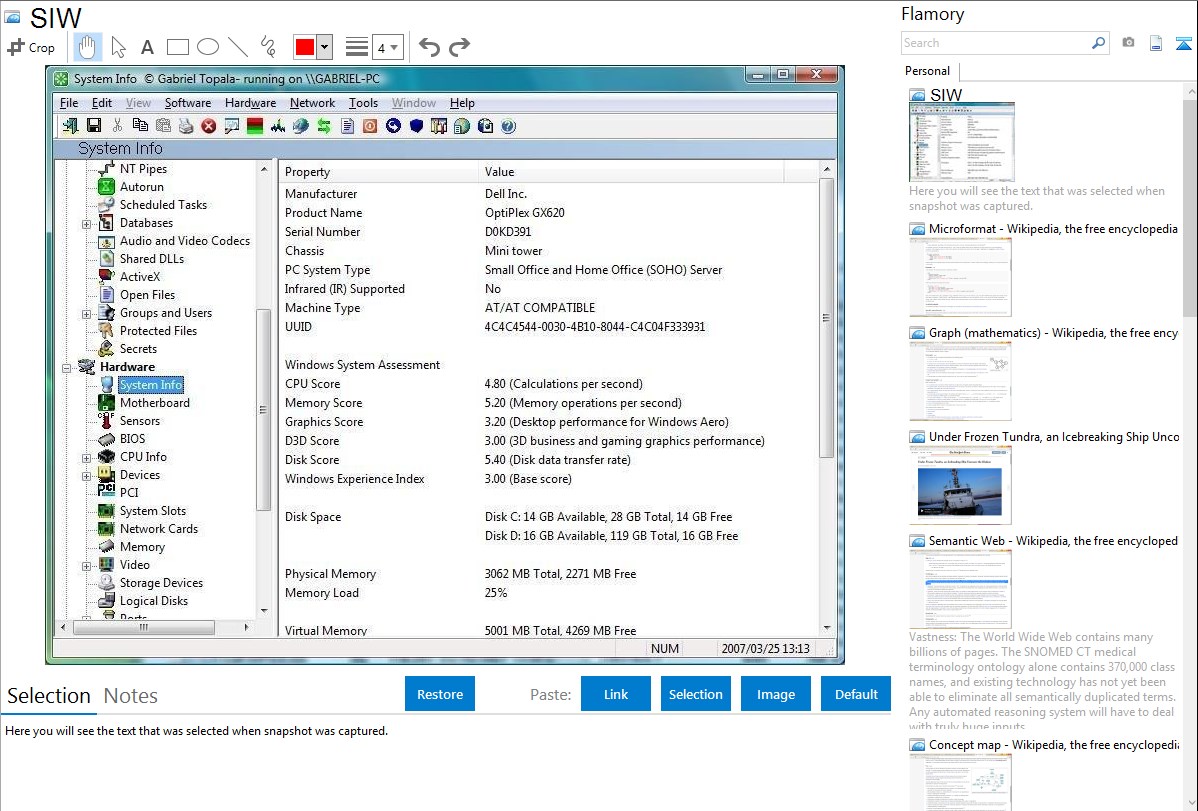Click the dark blue shield icon in SIW toolbar
The image size is (1198, 811).
point(416,126)
